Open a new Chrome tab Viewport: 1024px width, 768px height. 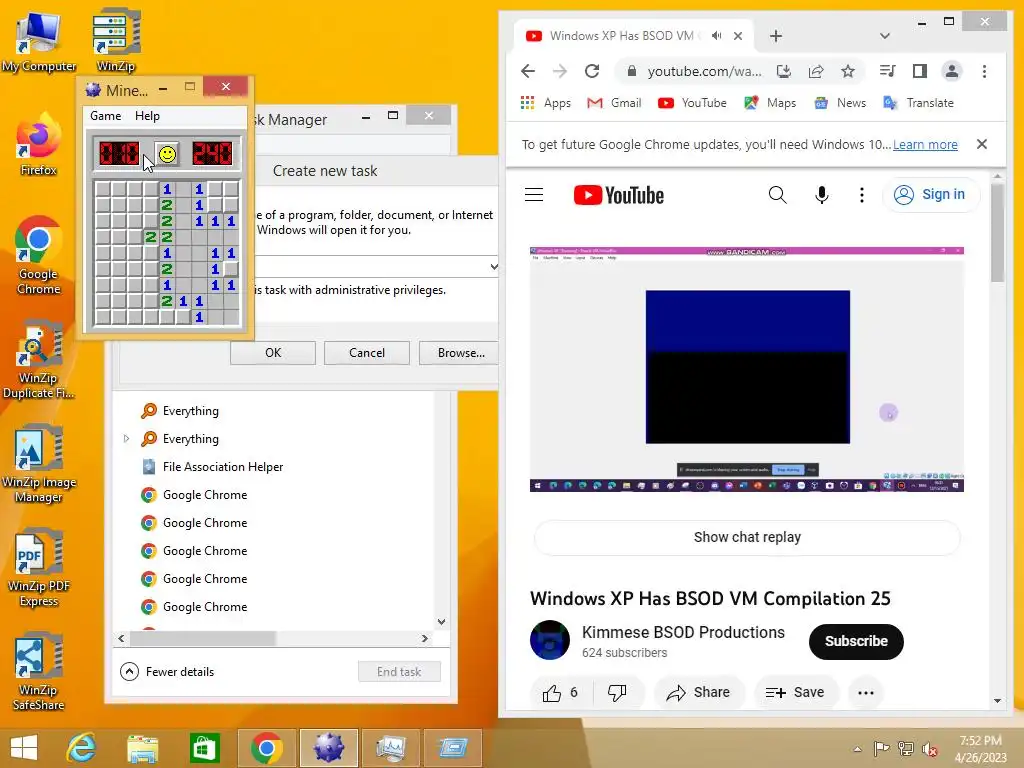click(x=776, y=36)
